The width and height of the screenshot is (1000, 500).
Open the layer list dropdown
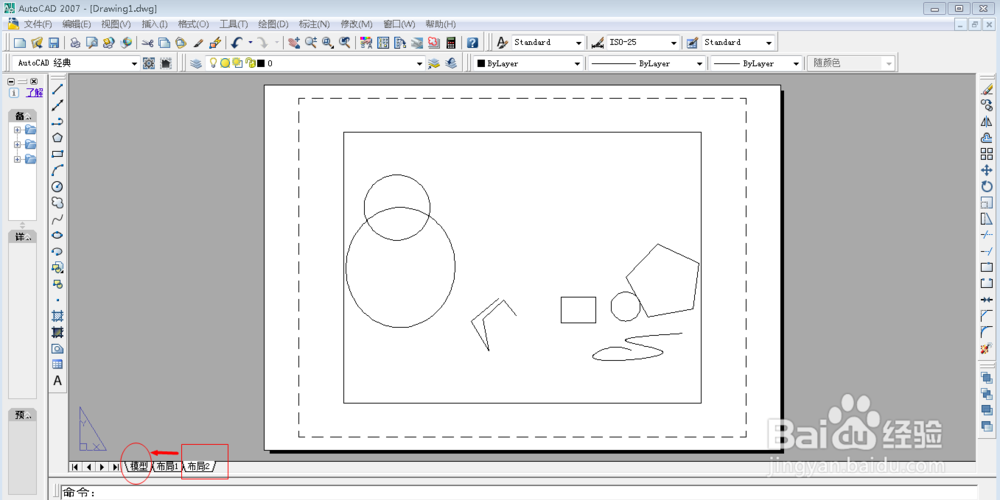pos(420,64)
